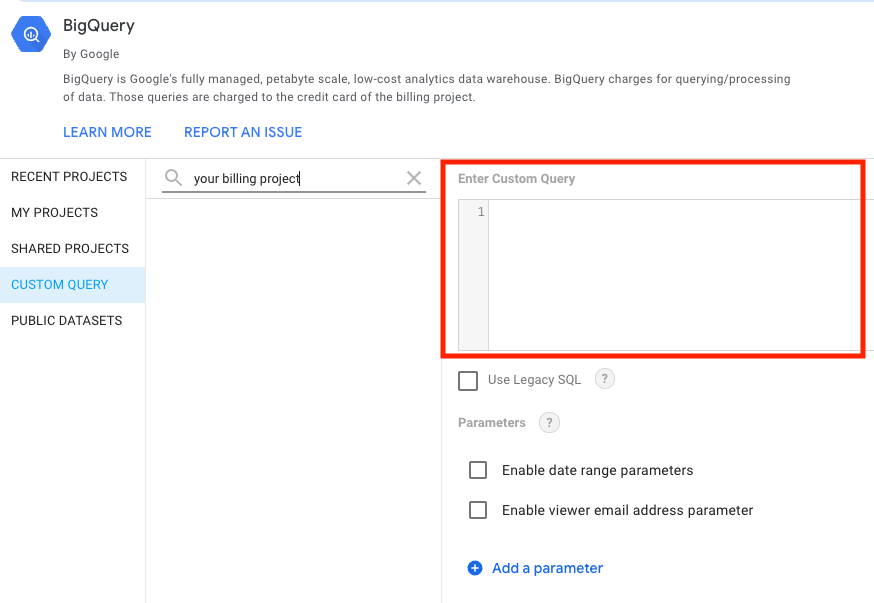Browse Public Datasets
This screenshot has height=603, width=874.
pyautogui.click(x=67, y=321)
